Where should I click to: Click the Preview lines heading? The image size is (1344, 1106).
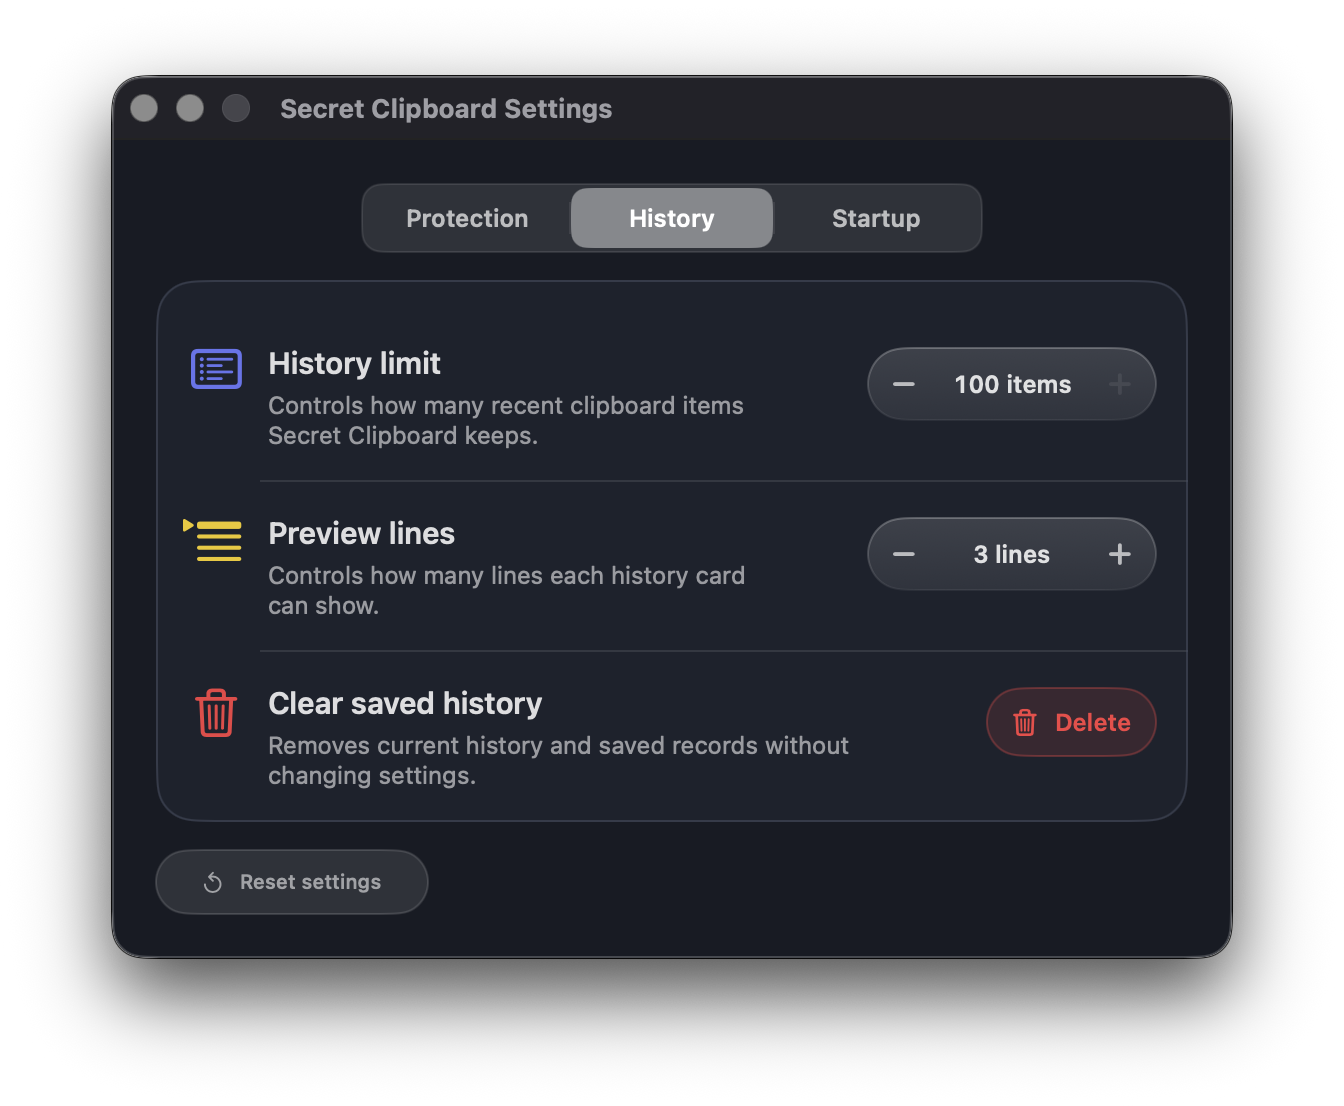click(361, 533)
